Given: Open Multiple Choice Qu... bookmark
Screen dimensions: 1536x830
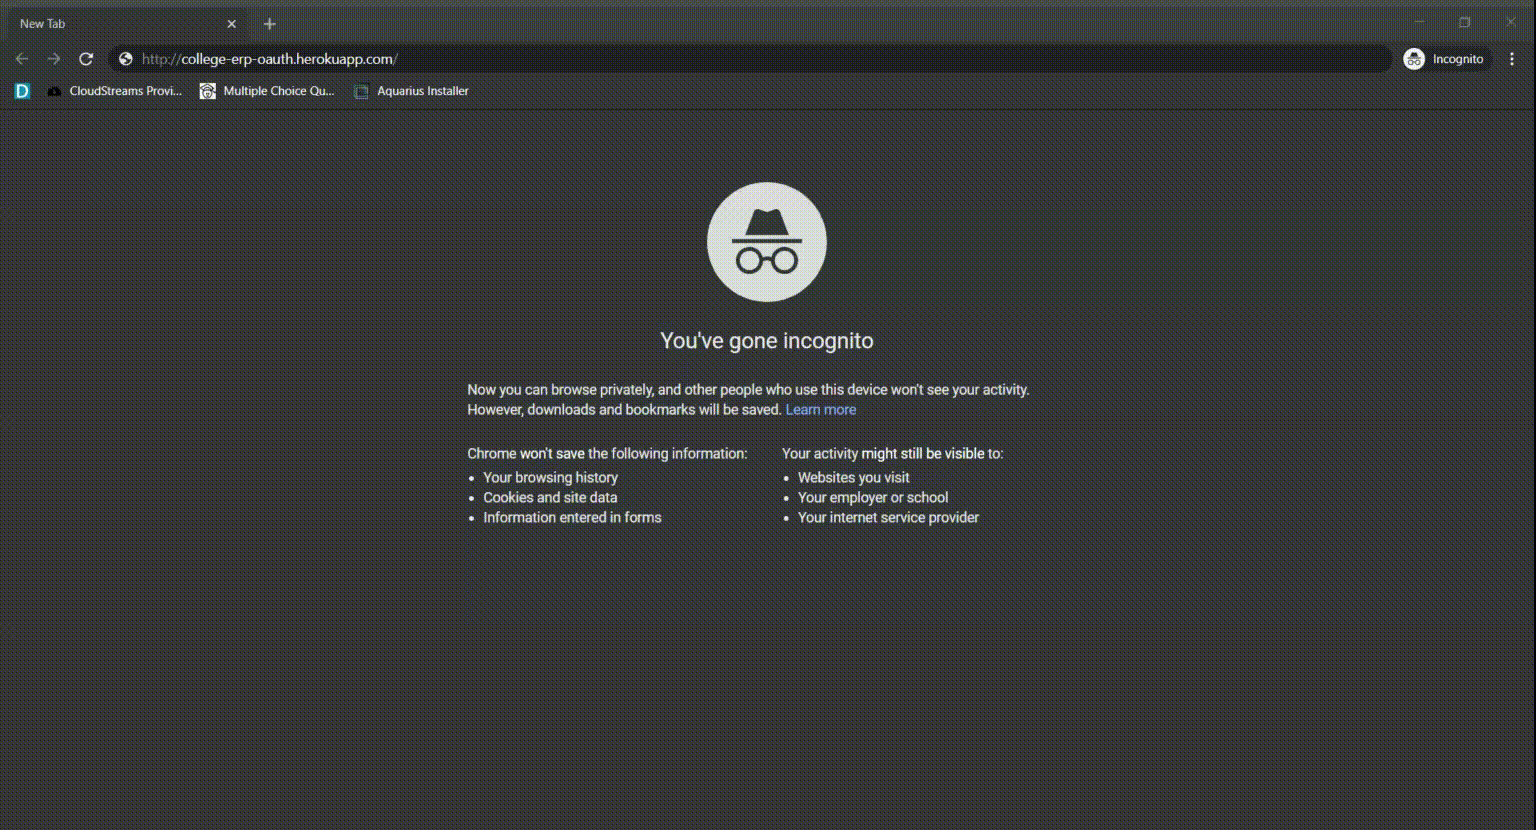Looking at the screenshot, I should pos(267,91).
